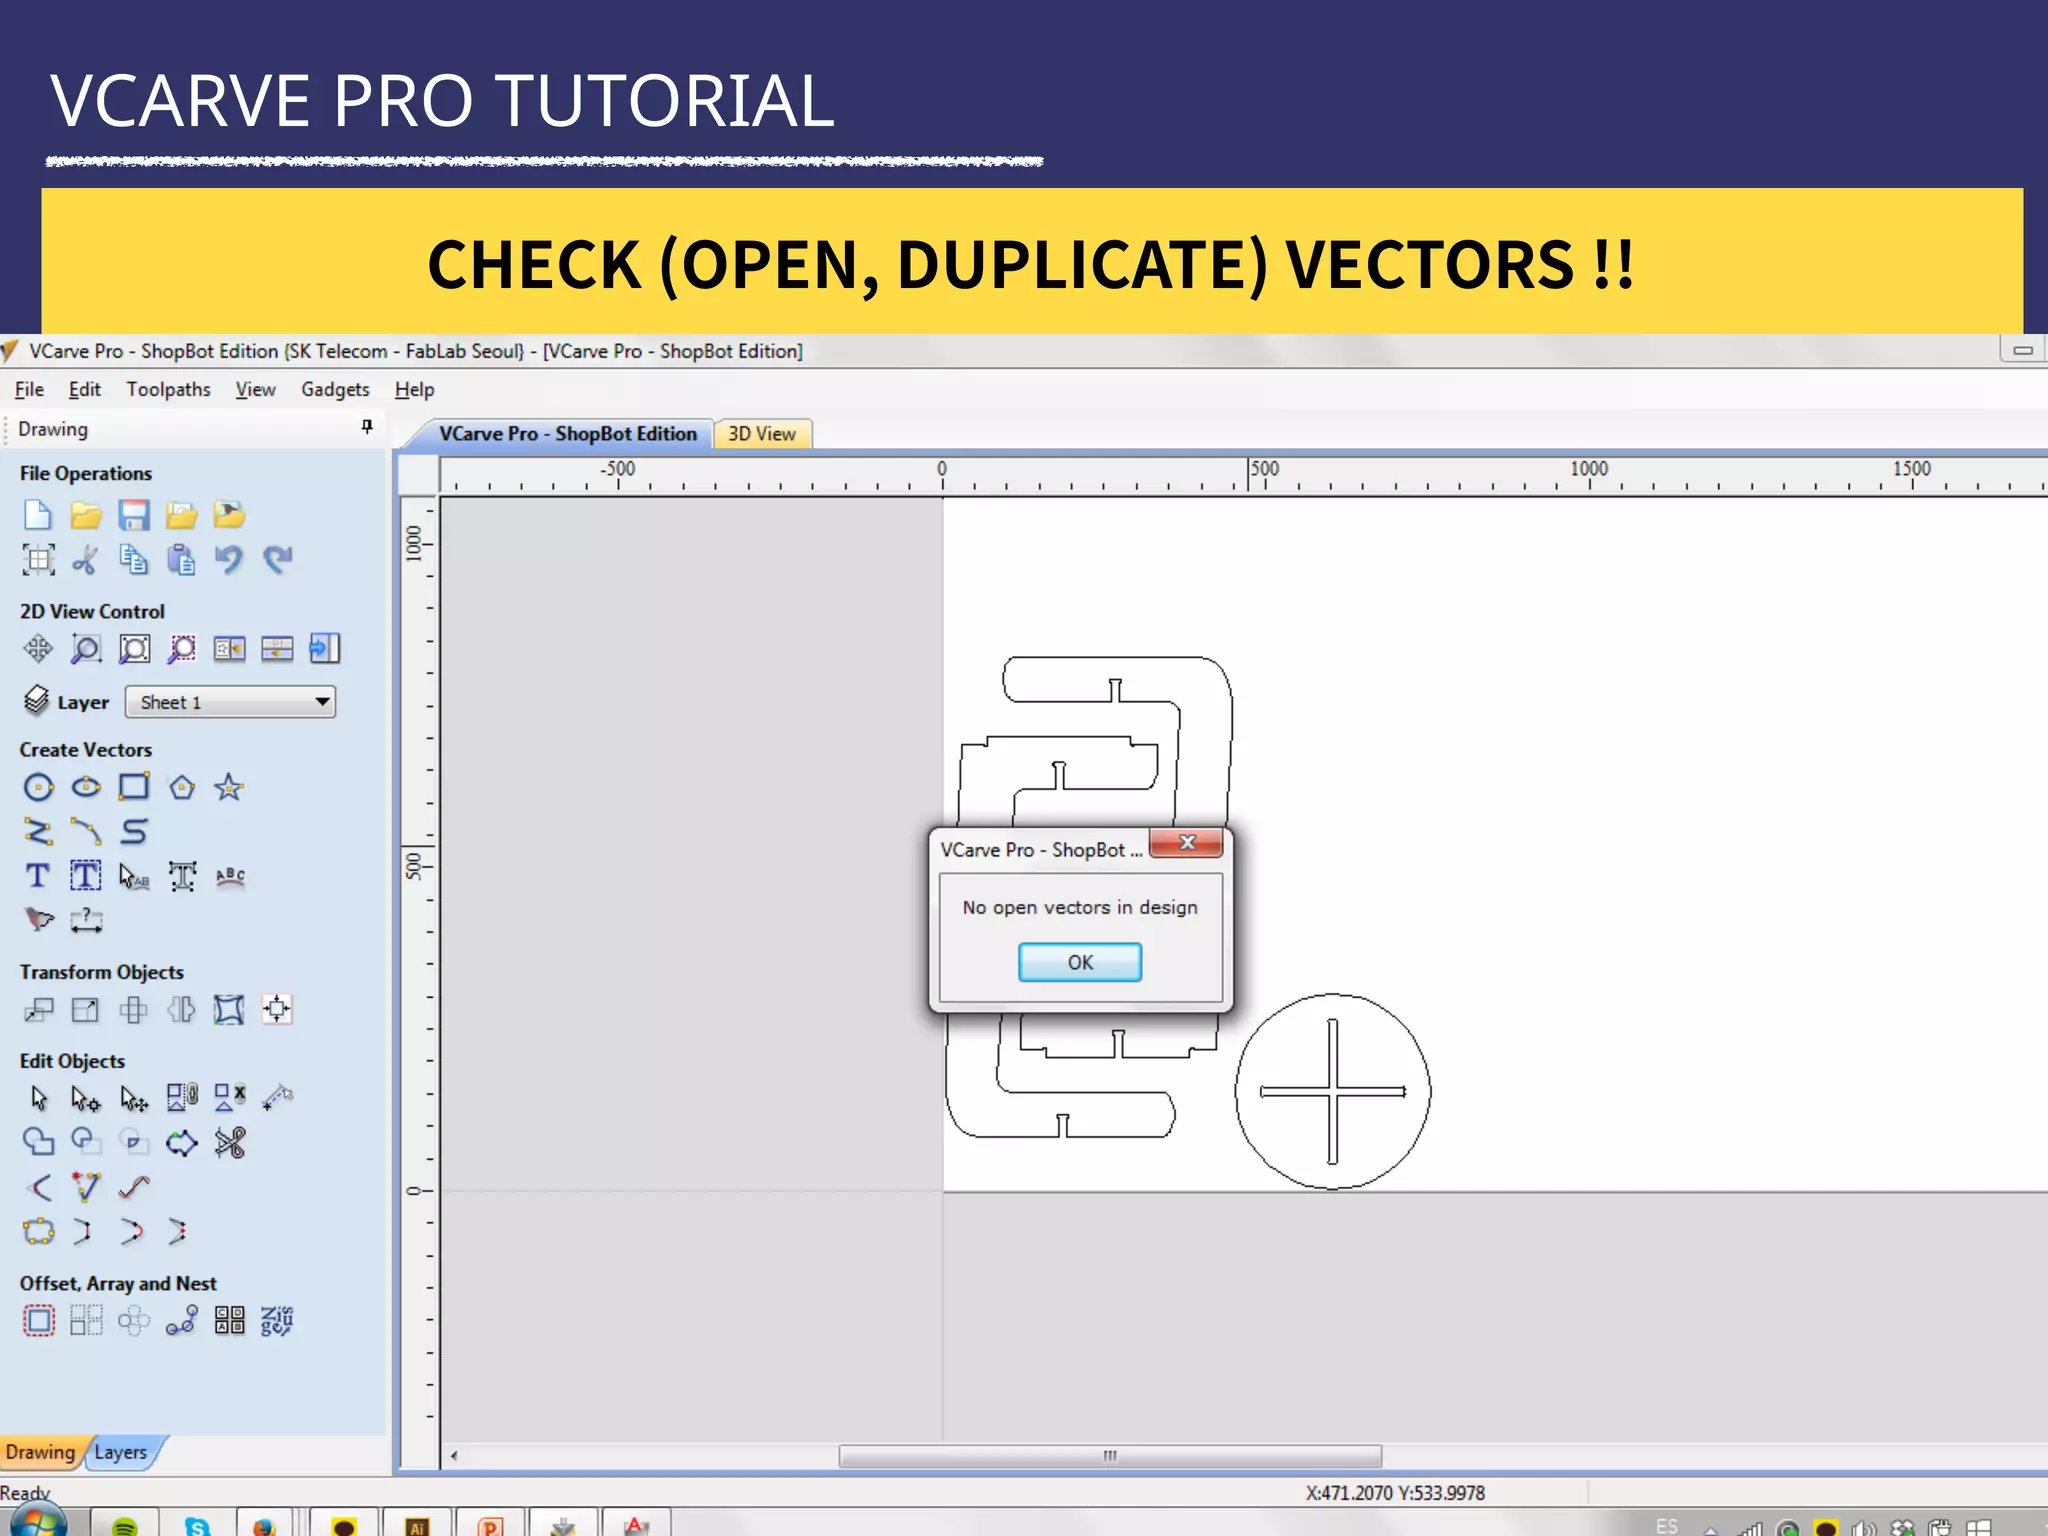
Task: Select the Draw Polygon tool
Action: (x=181, y=787)
